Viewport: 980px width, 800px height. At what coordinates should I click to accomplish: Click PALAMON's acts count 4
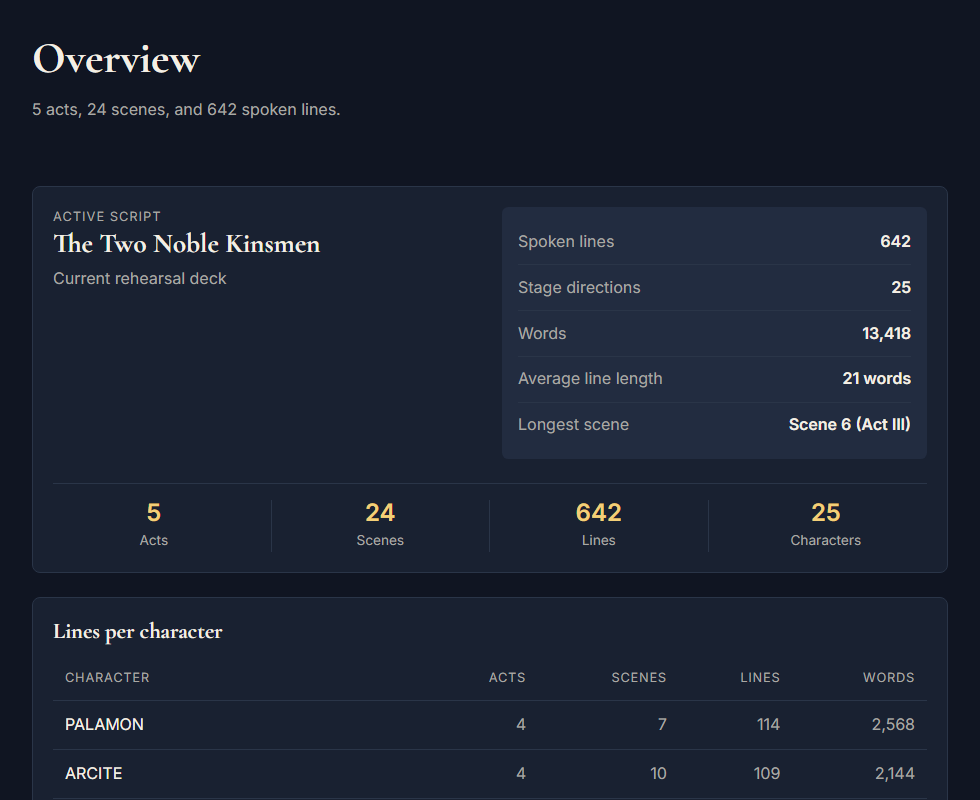(x=521, y=724)
